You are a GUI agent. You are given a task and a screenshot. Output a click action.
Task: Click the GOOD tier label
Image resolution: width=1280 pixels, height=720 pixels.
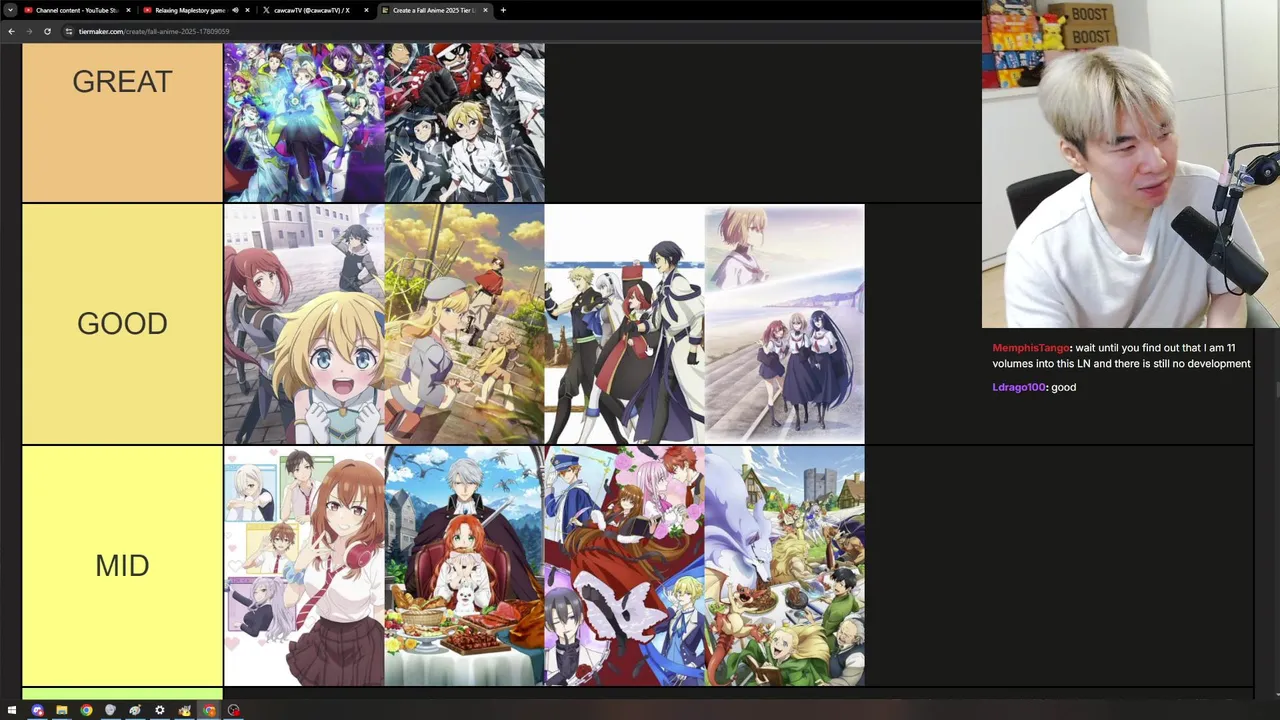(122, 323)
